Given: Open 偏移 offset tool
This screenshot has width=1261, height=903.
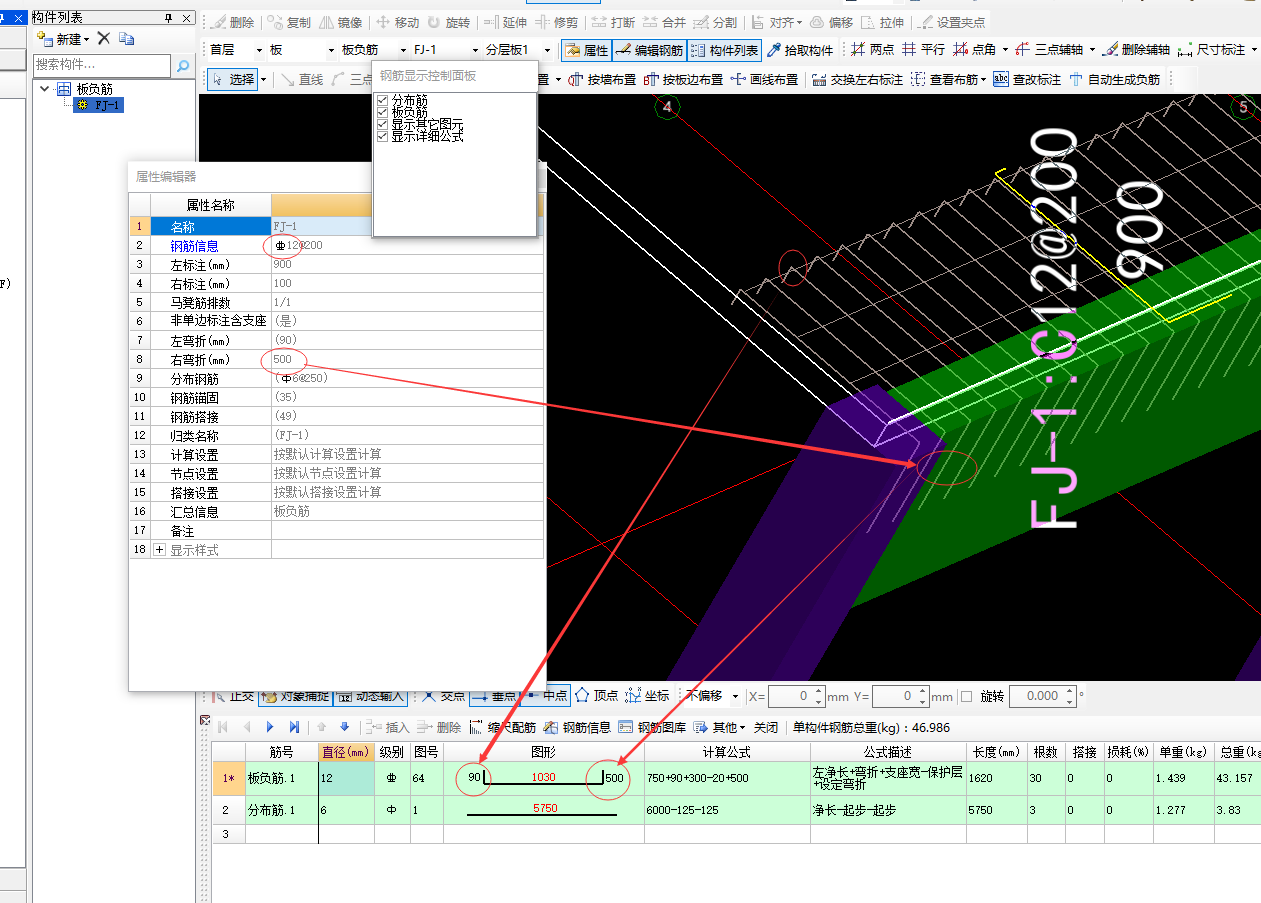Looking at the screenshot, I should [x=831, y=22].
